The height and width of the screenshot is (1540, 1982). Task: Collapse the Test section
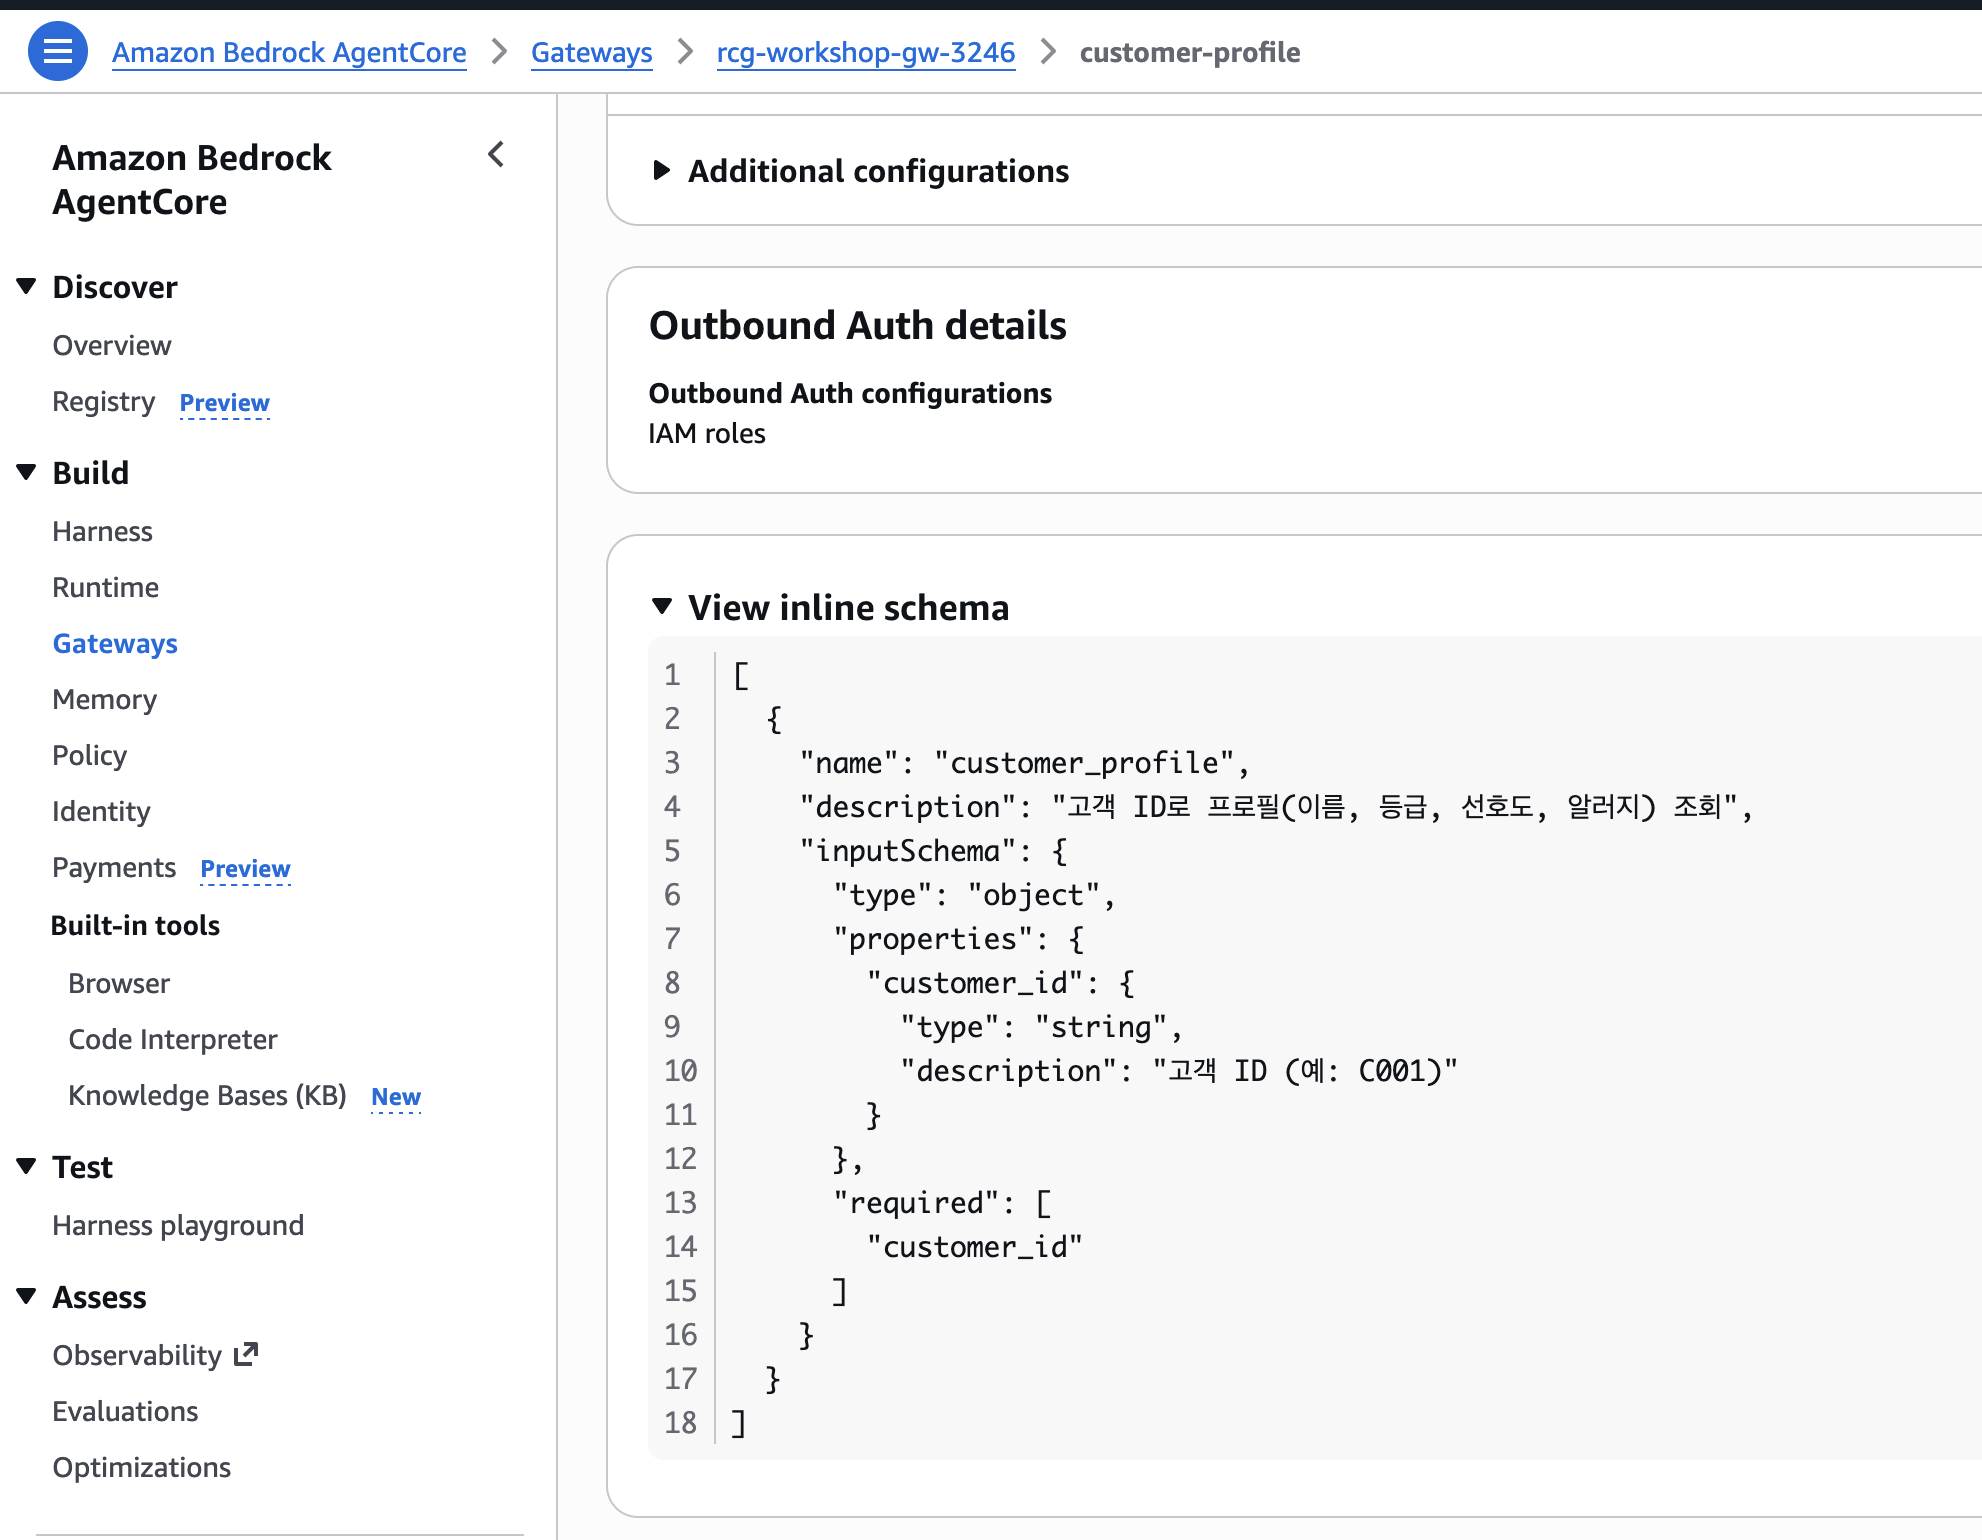pos(27,1166)
